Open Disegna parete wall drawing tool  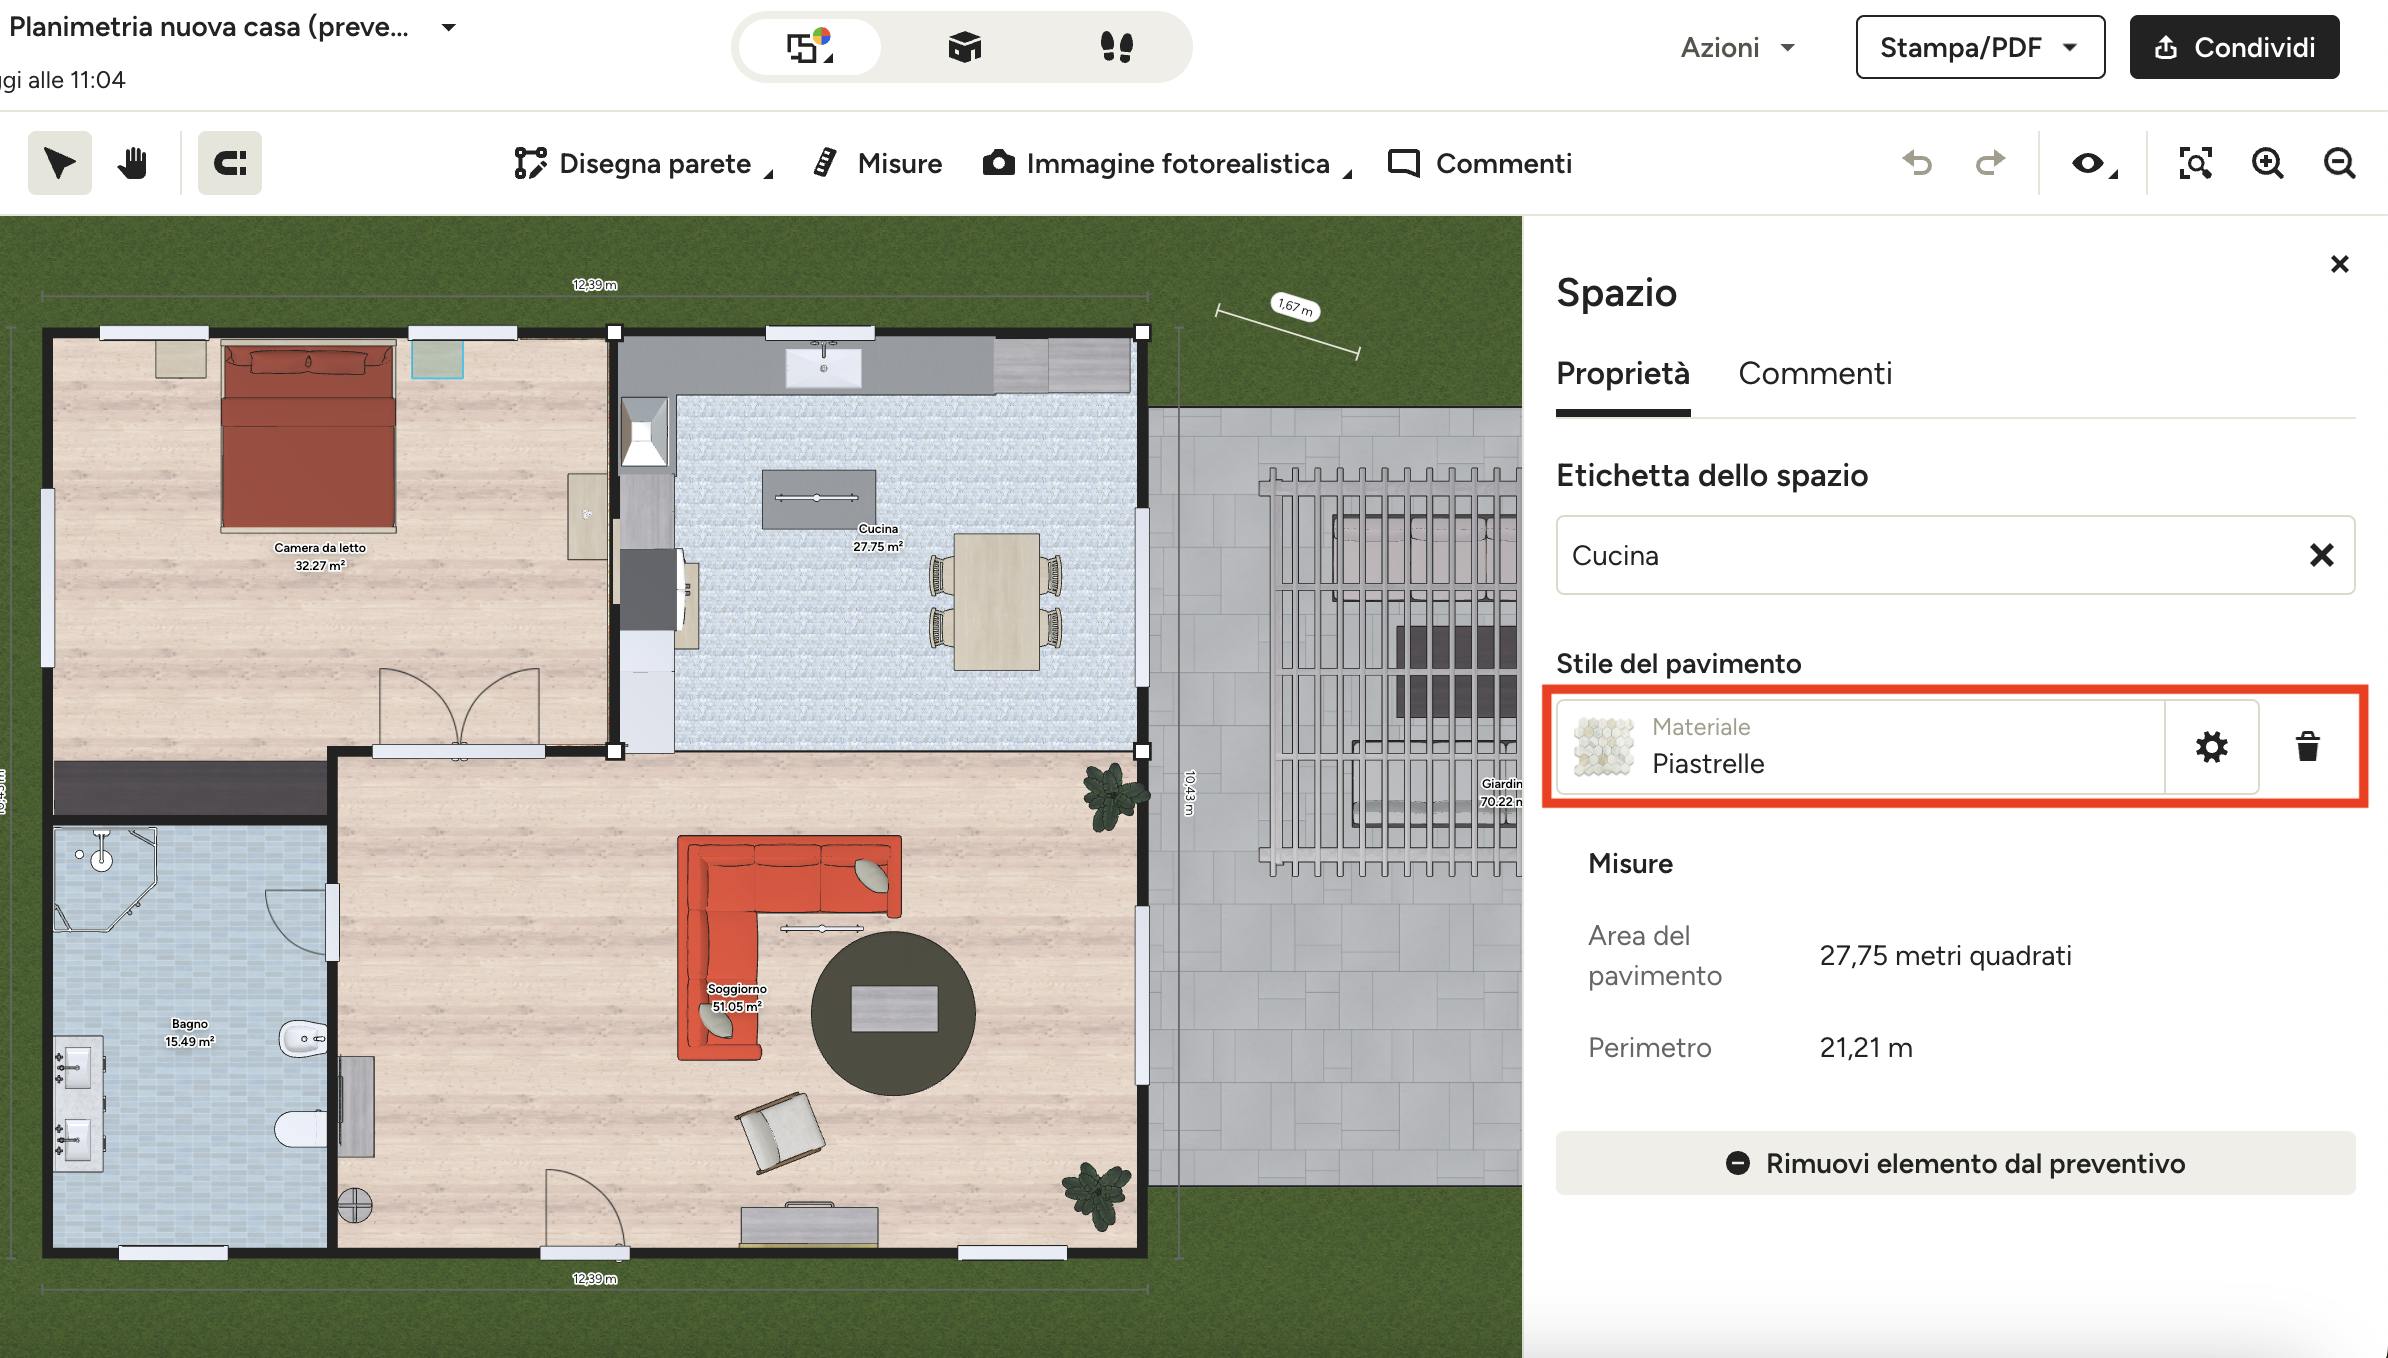point(642,163)
